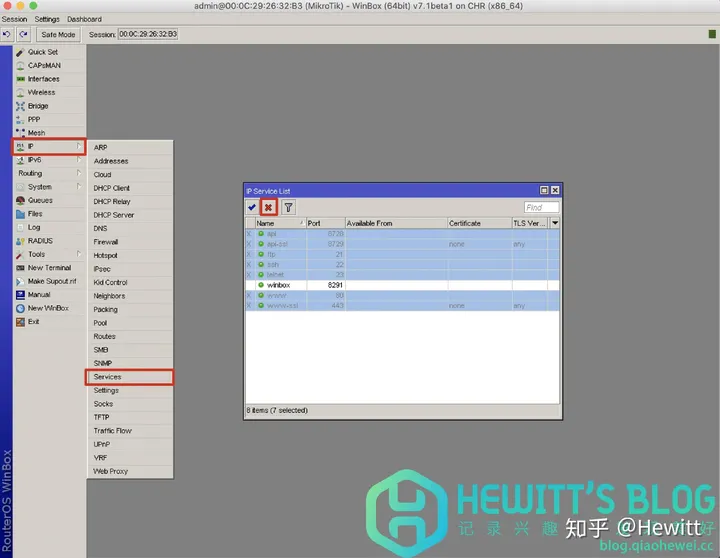
Task: Select the www-ssl service row
Action: click(x=402, y=305)
